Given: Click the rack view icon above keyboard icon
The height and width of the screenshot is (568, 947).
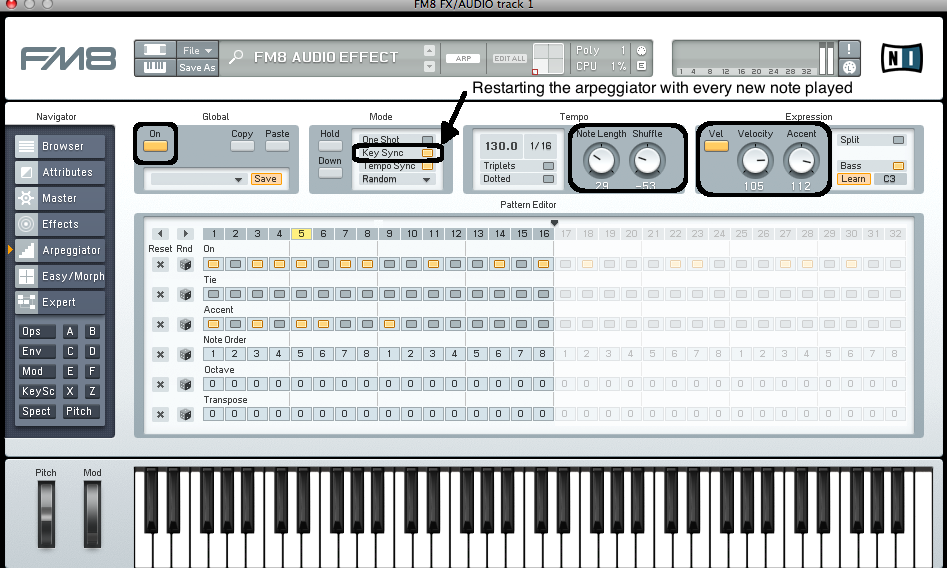Looking at the screenshot, I should click(155, 50).
